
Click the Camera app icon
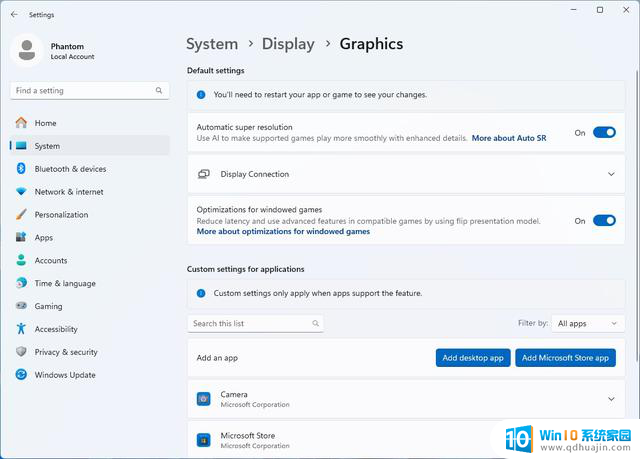(x=204, y=399)
